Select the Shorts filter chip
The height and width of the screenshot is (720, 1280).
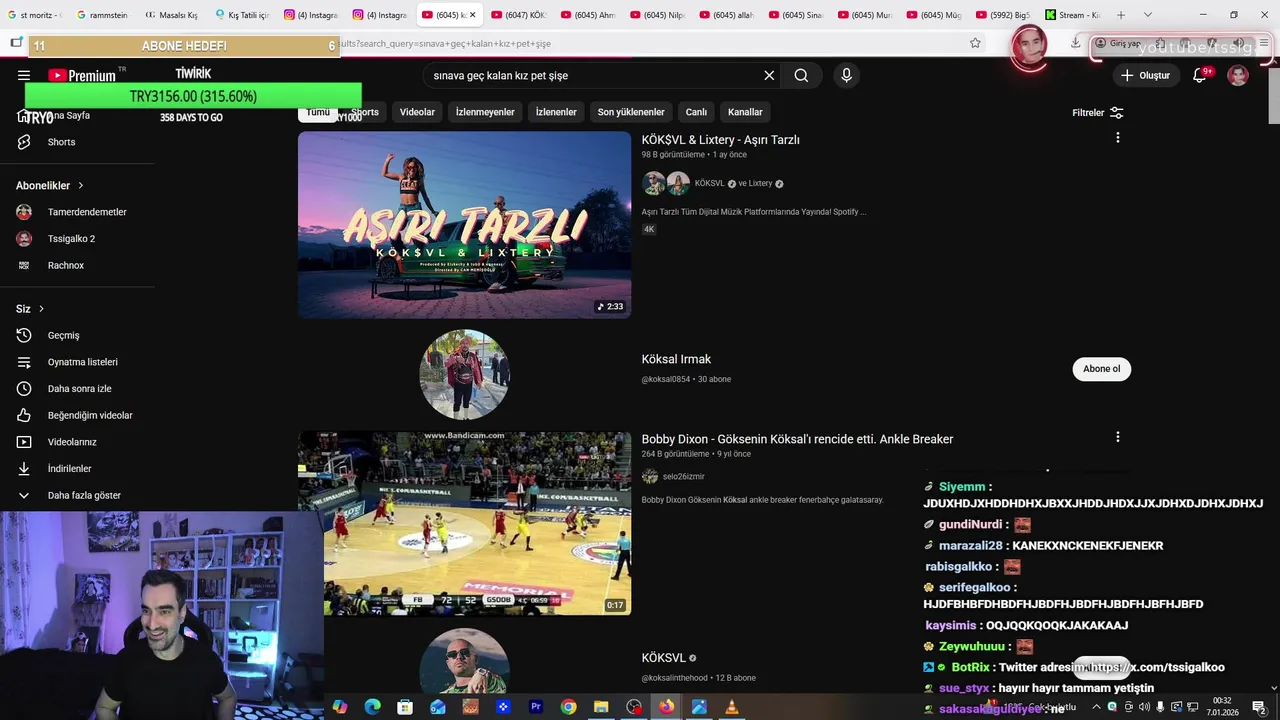point(365,112)
